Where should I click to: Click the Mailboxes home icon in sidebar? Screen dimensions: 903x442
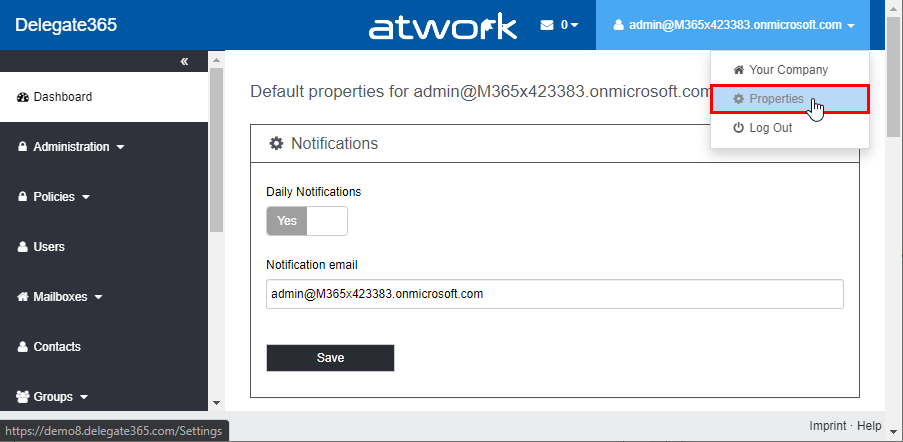[x=23, y=297]
